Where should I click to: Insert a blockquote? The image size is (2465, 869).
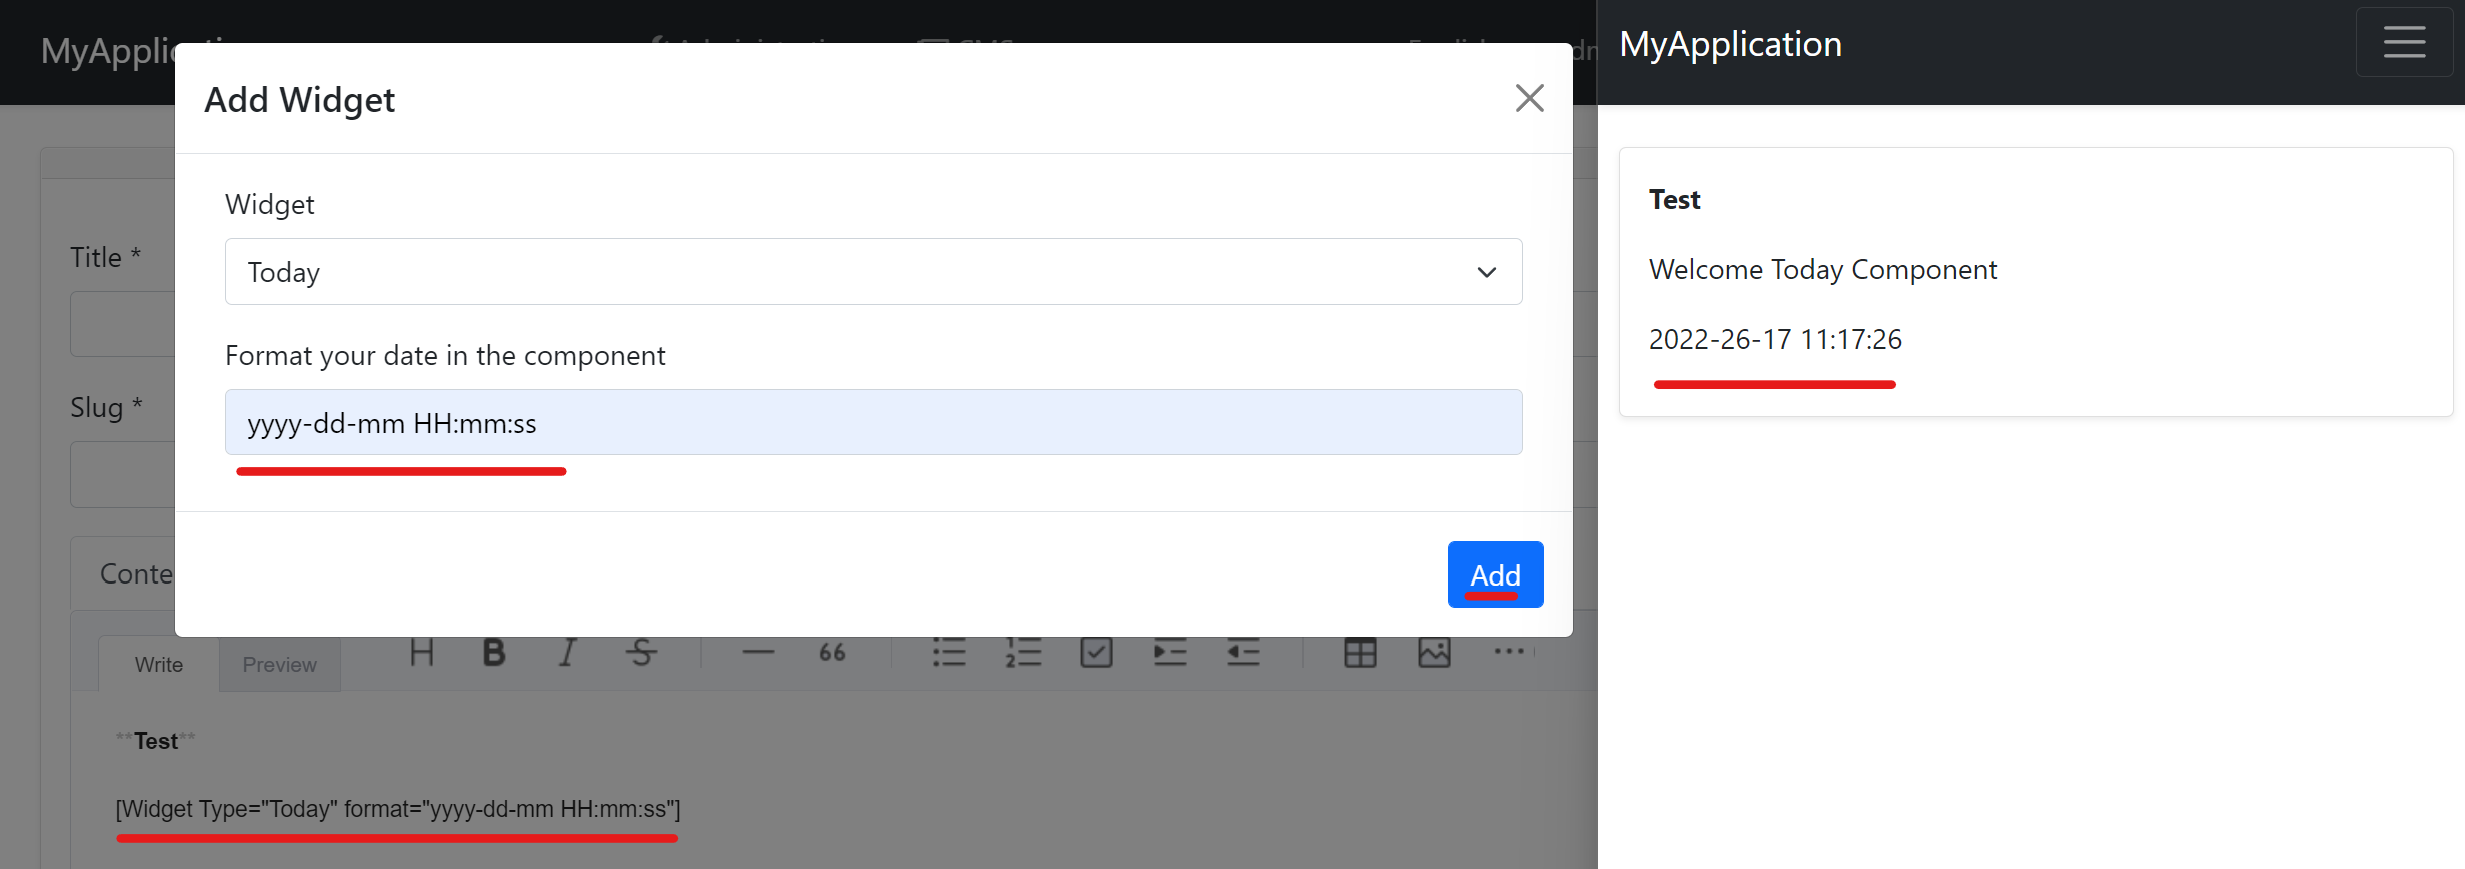coord(831,652)
